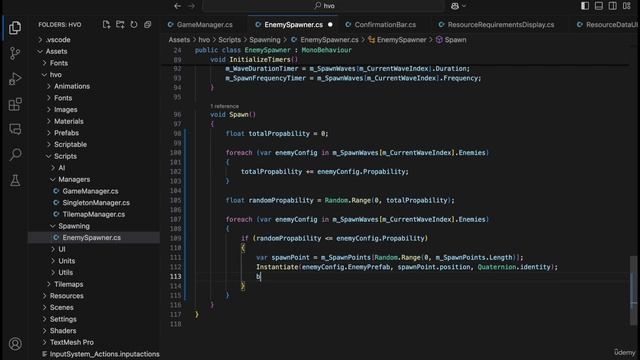
Task: Click hvo in the breadcrumb path
Action: tap(204, 40)
